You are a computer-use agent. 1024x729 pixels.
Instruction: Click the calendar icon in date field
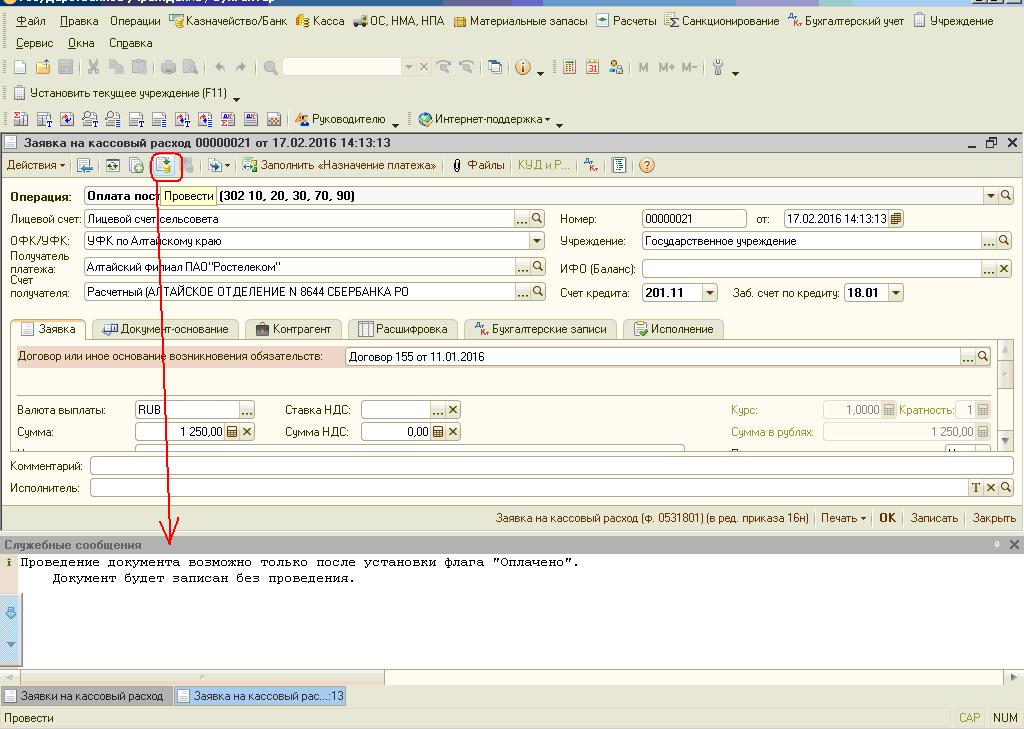896,219
